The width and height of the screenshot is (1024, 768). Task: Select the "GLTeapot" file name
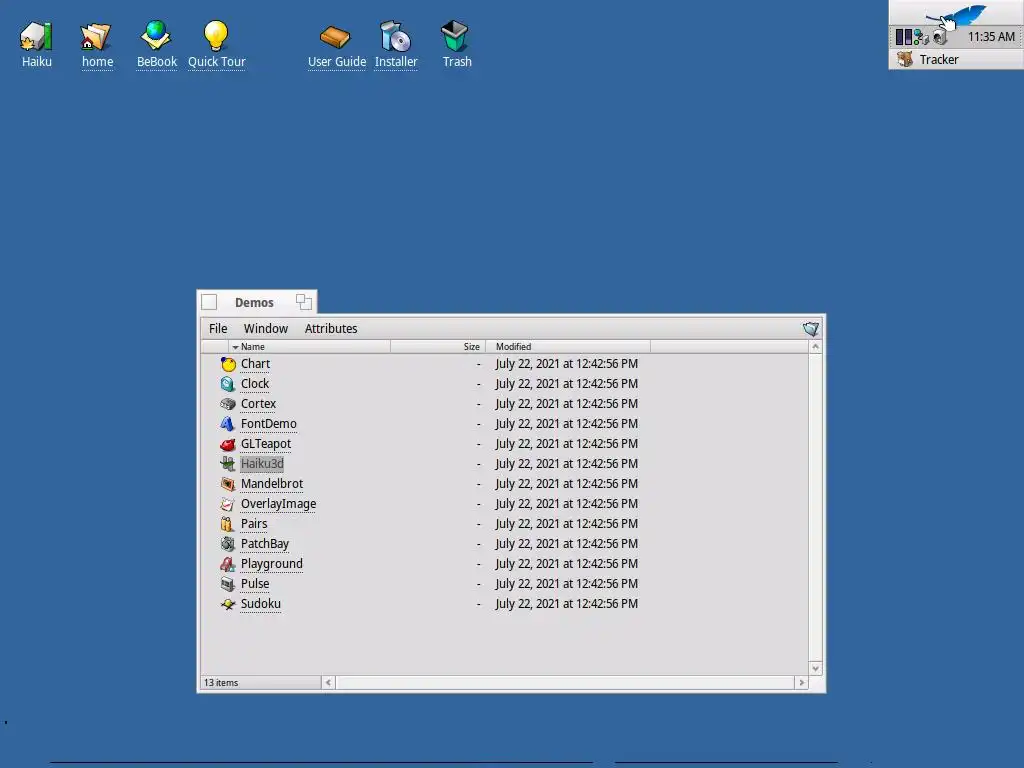[x=266, y=444]
